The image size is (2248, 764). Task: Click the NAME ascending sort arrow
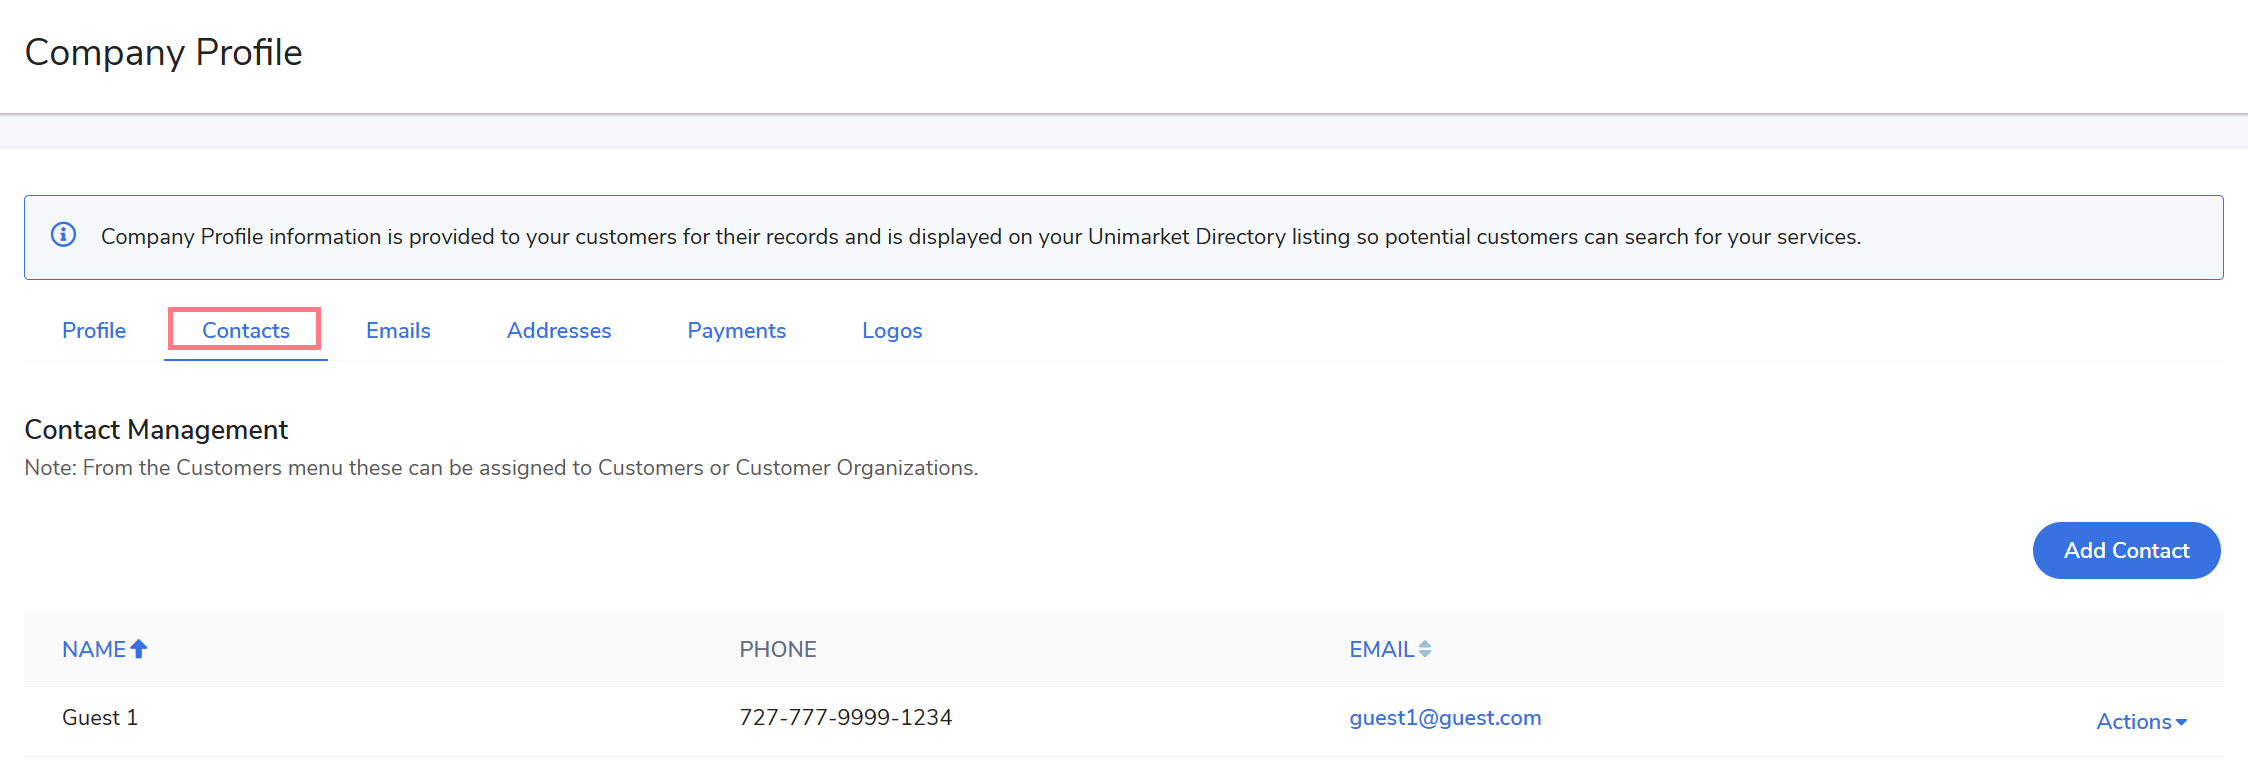139,649
